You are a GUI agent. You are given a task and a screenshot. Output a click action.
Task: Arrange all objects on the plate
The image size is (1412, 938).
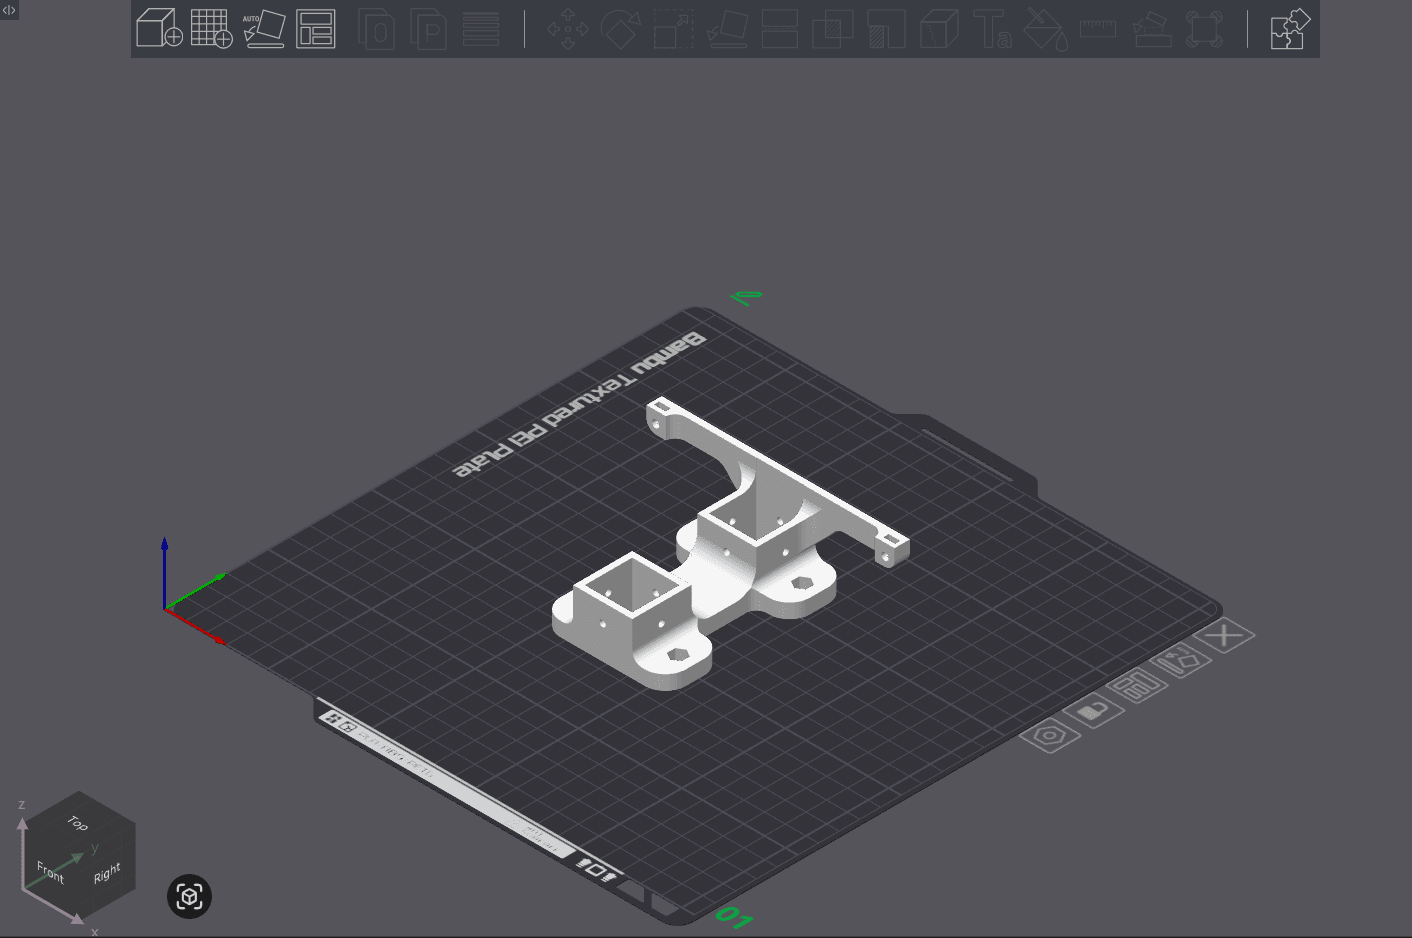coord(317,29)
